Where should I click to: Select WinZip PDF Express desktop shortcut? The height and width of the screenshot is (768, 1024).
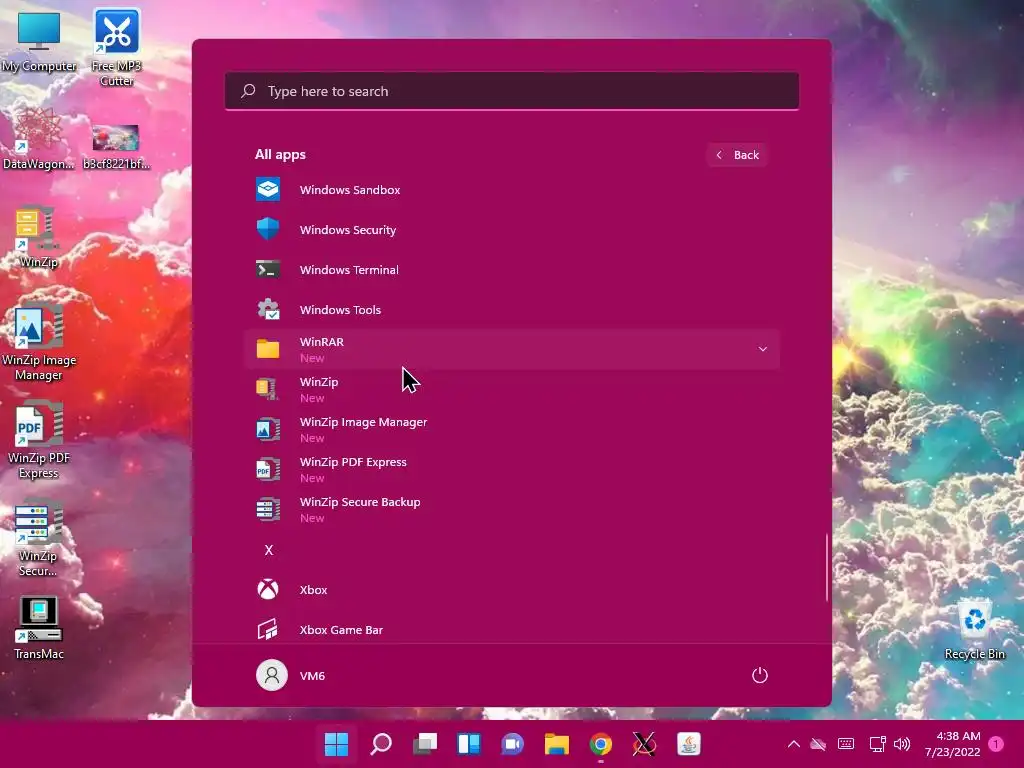point(39,440)
